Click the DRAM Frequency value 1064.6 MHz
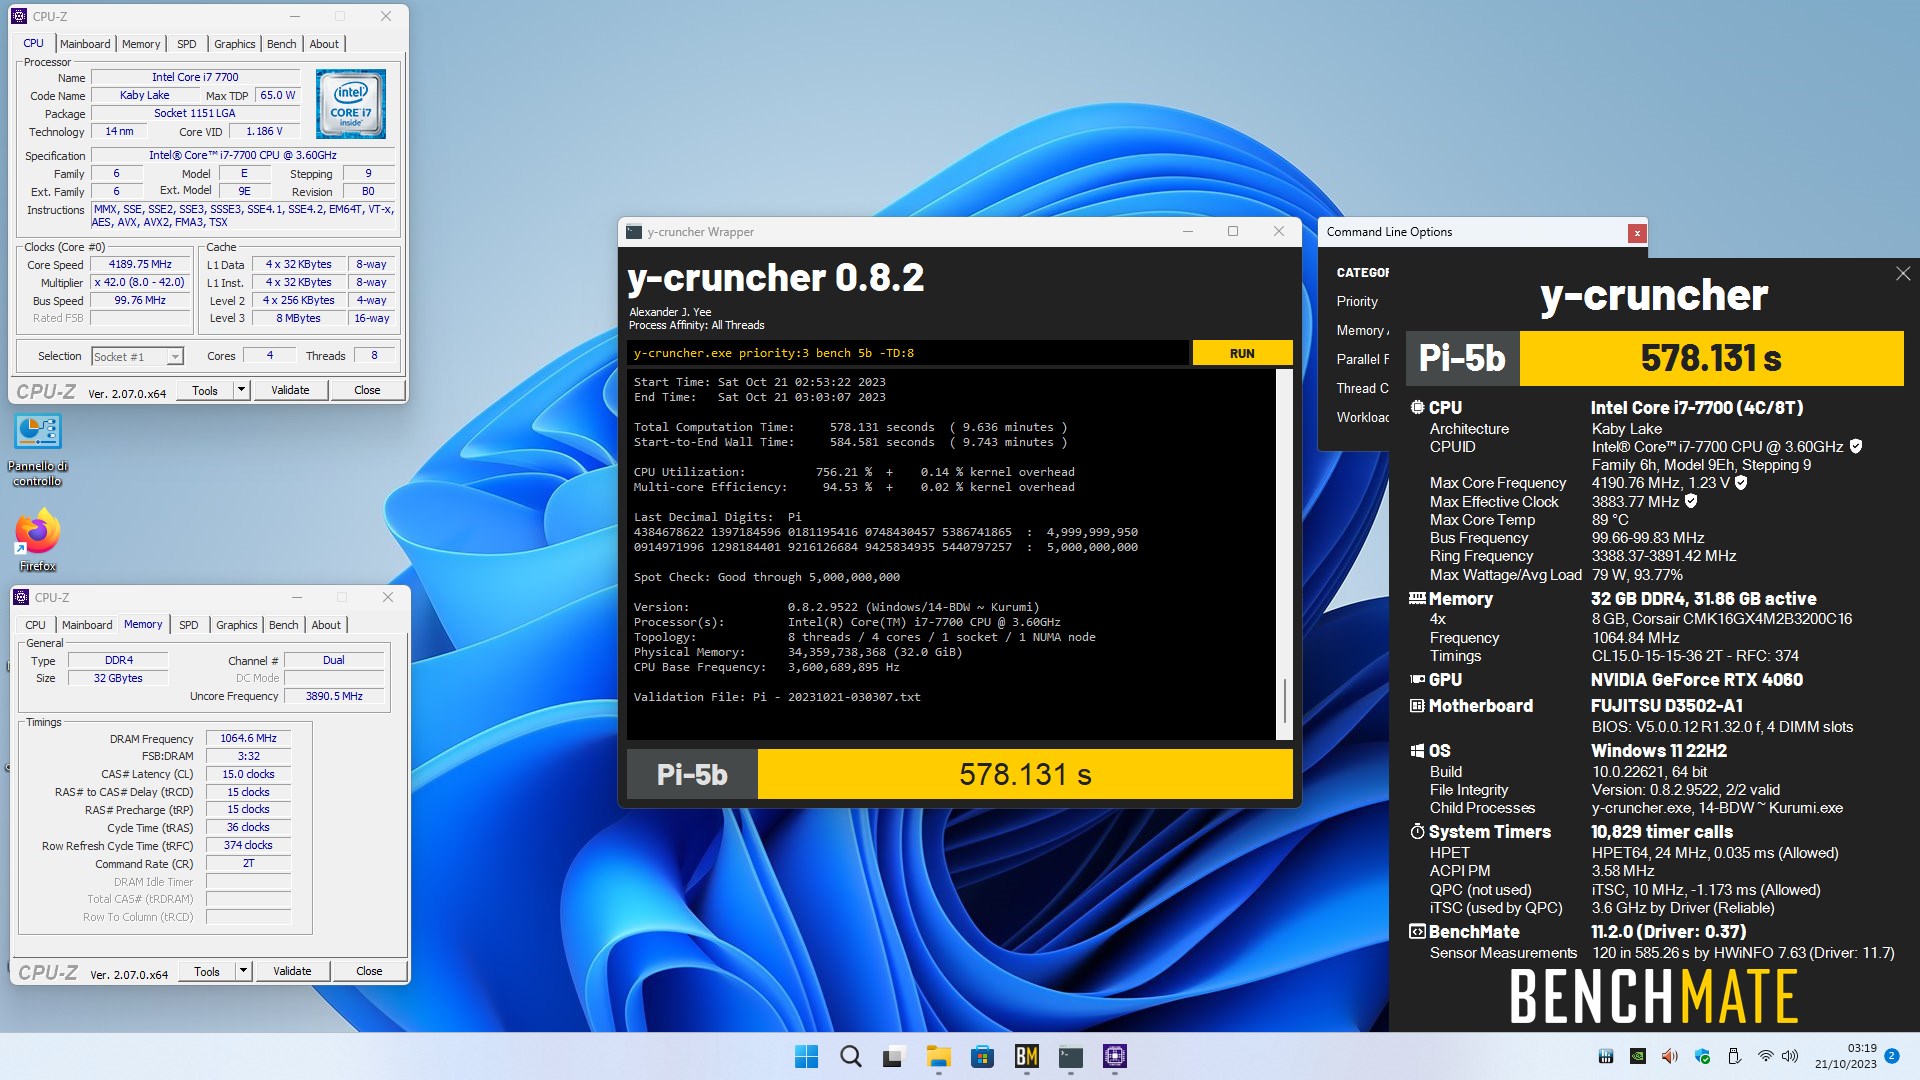1920x1080 pixels. [248, 738]
